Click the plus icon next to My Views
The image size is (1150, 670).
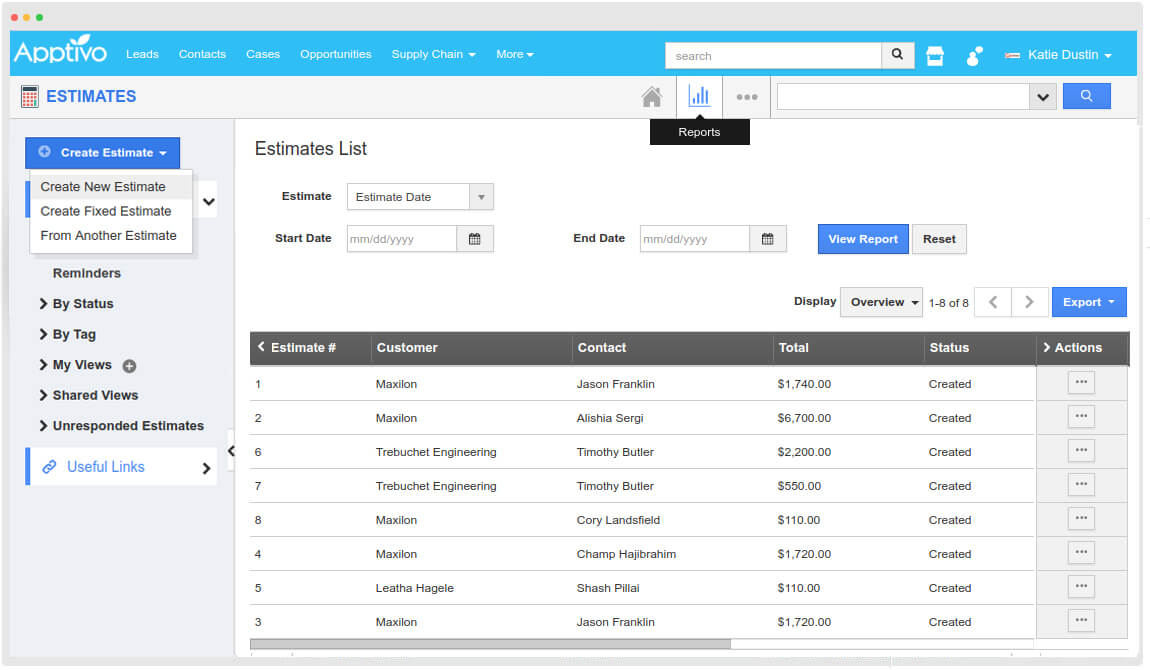pyautogui.click(x=128, y=365)
